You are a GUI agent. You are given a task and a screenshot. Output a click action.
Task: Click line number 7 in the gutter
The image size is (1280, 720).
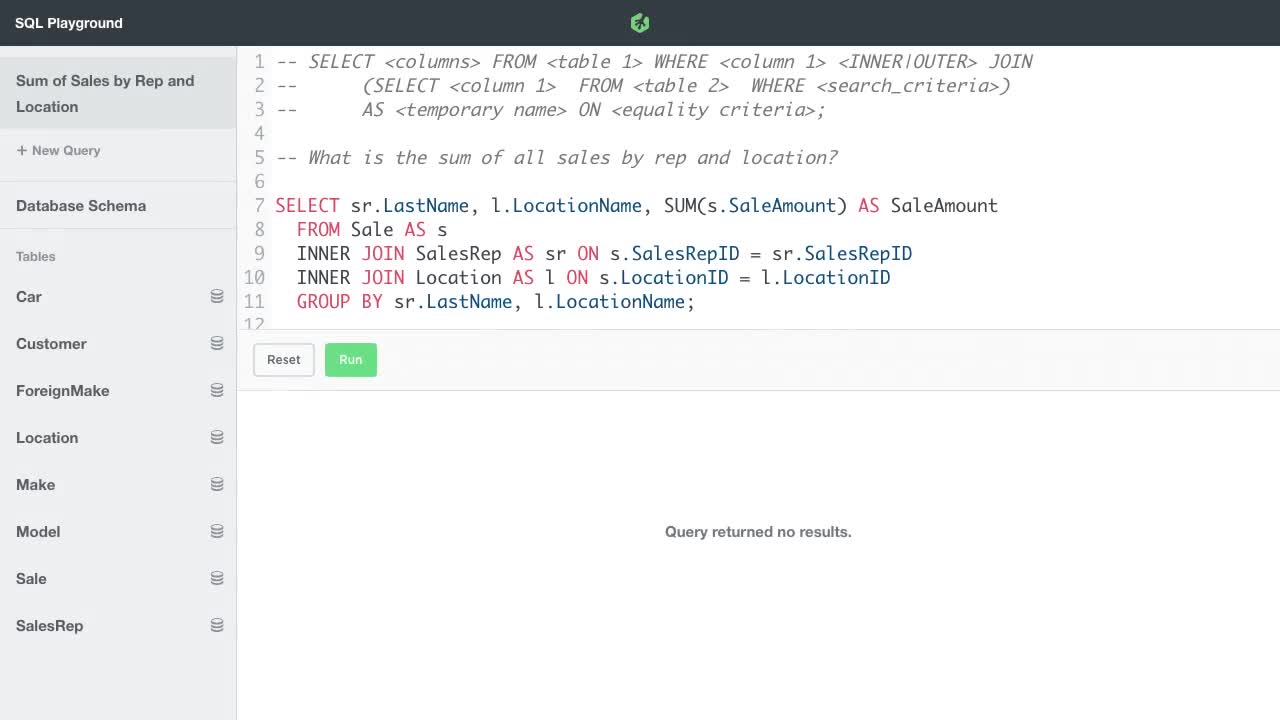(x=260, y=205)
